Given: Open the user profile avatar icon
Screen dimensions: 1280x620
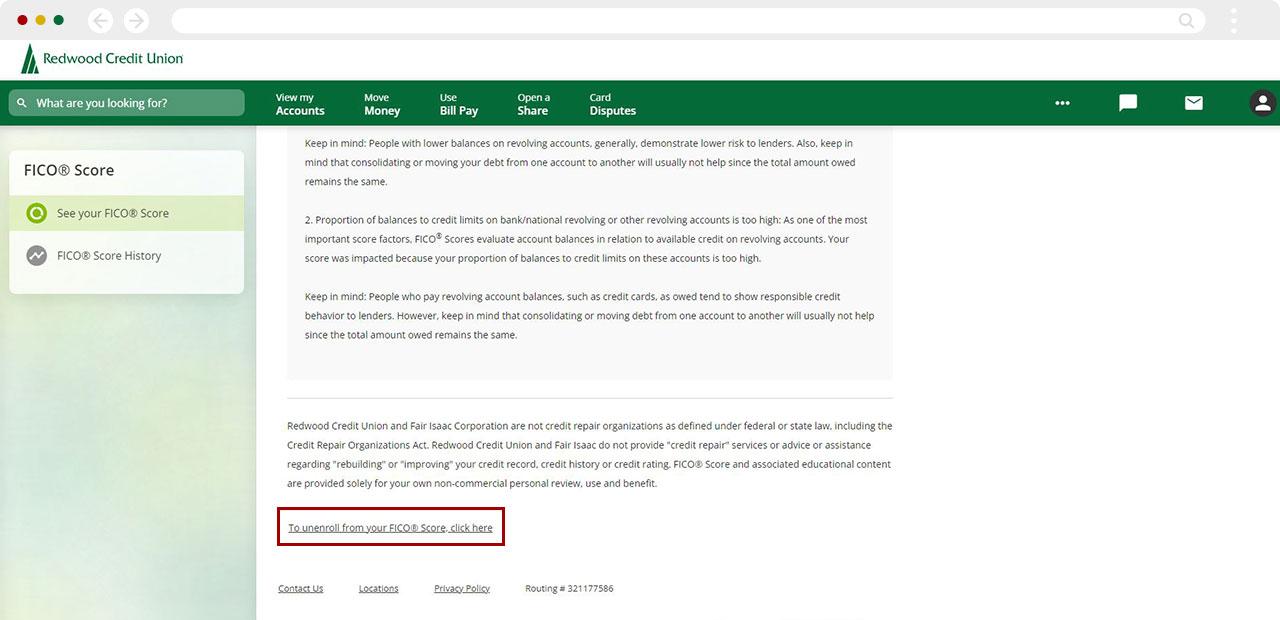Looking at the screenshot, I should point(1262,103).
